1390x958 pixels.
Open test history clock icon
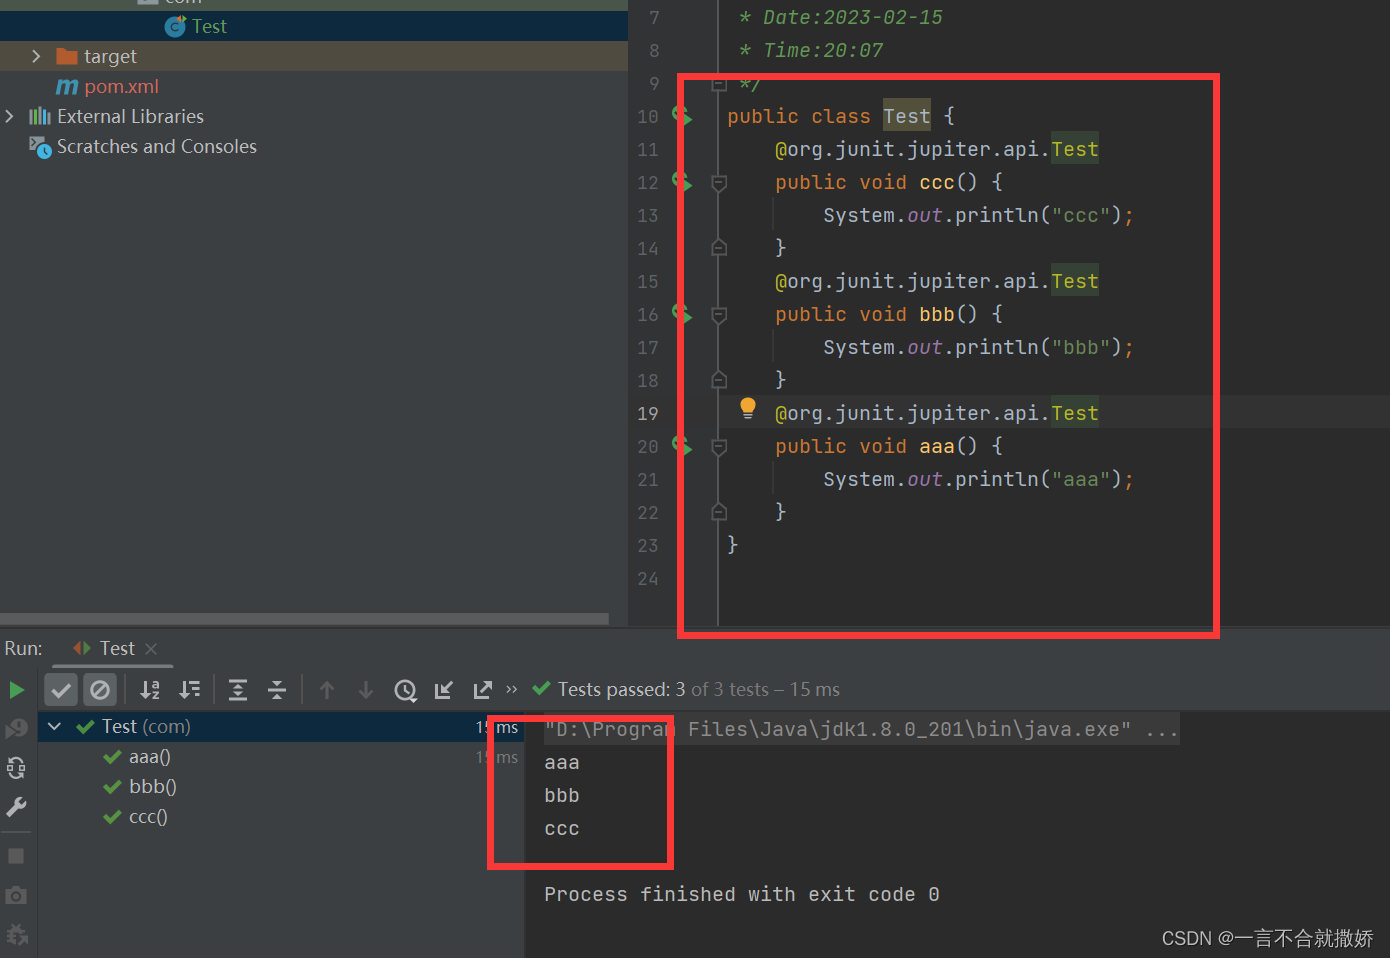pyautogui.click(x=405, y=690)
